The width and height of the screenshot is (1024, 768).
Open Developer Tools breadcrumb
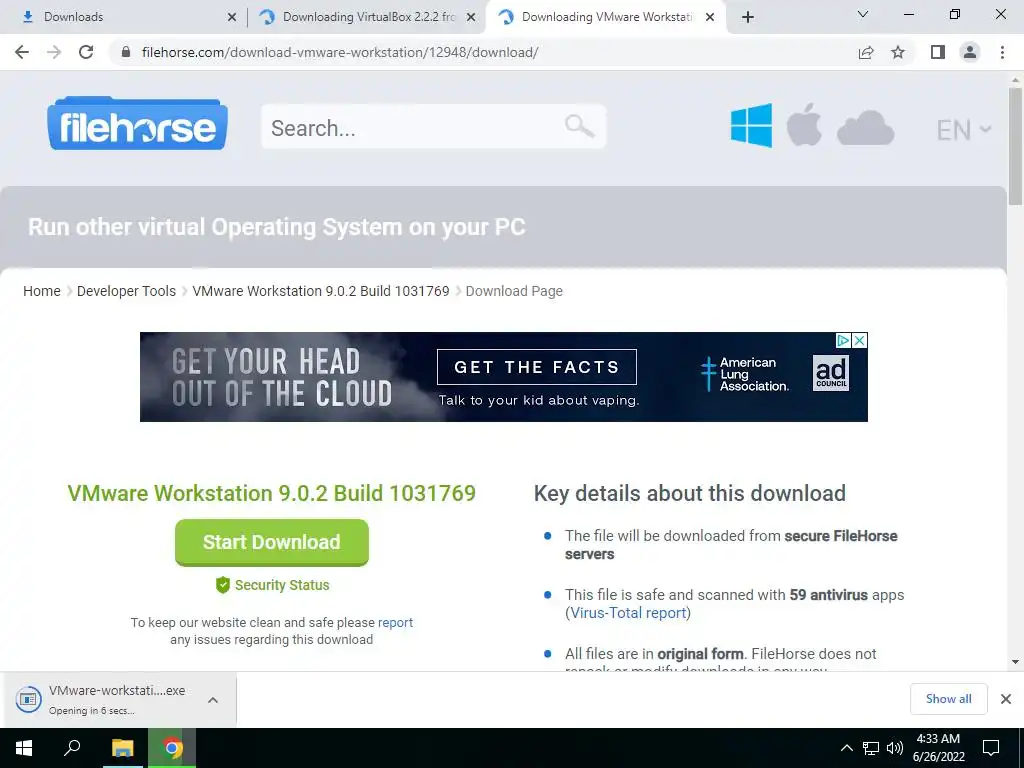126,291
